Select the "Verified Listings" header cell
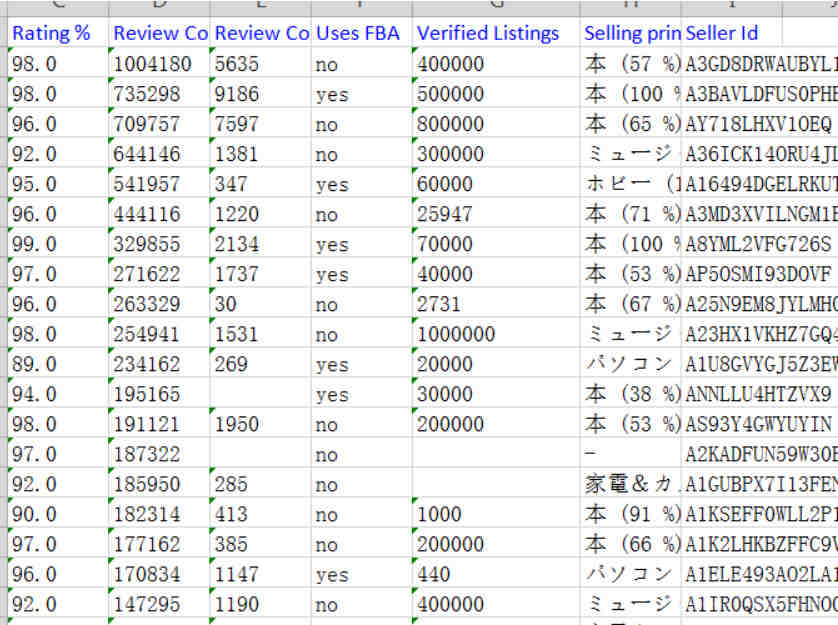Image resolution: width=838 pixels, height=625 pixels. tap(489, 33)
